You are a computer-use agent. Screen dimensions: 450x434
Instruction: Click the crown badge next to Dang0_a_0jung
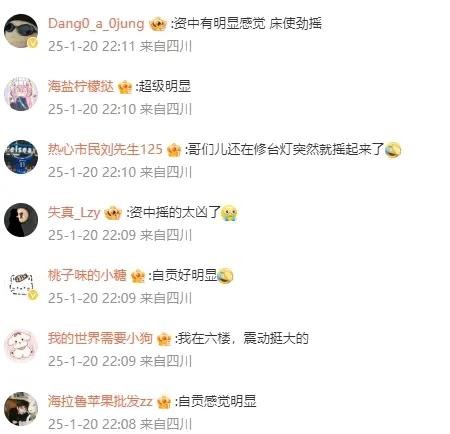pyautogui.click(x=157, y=24)
